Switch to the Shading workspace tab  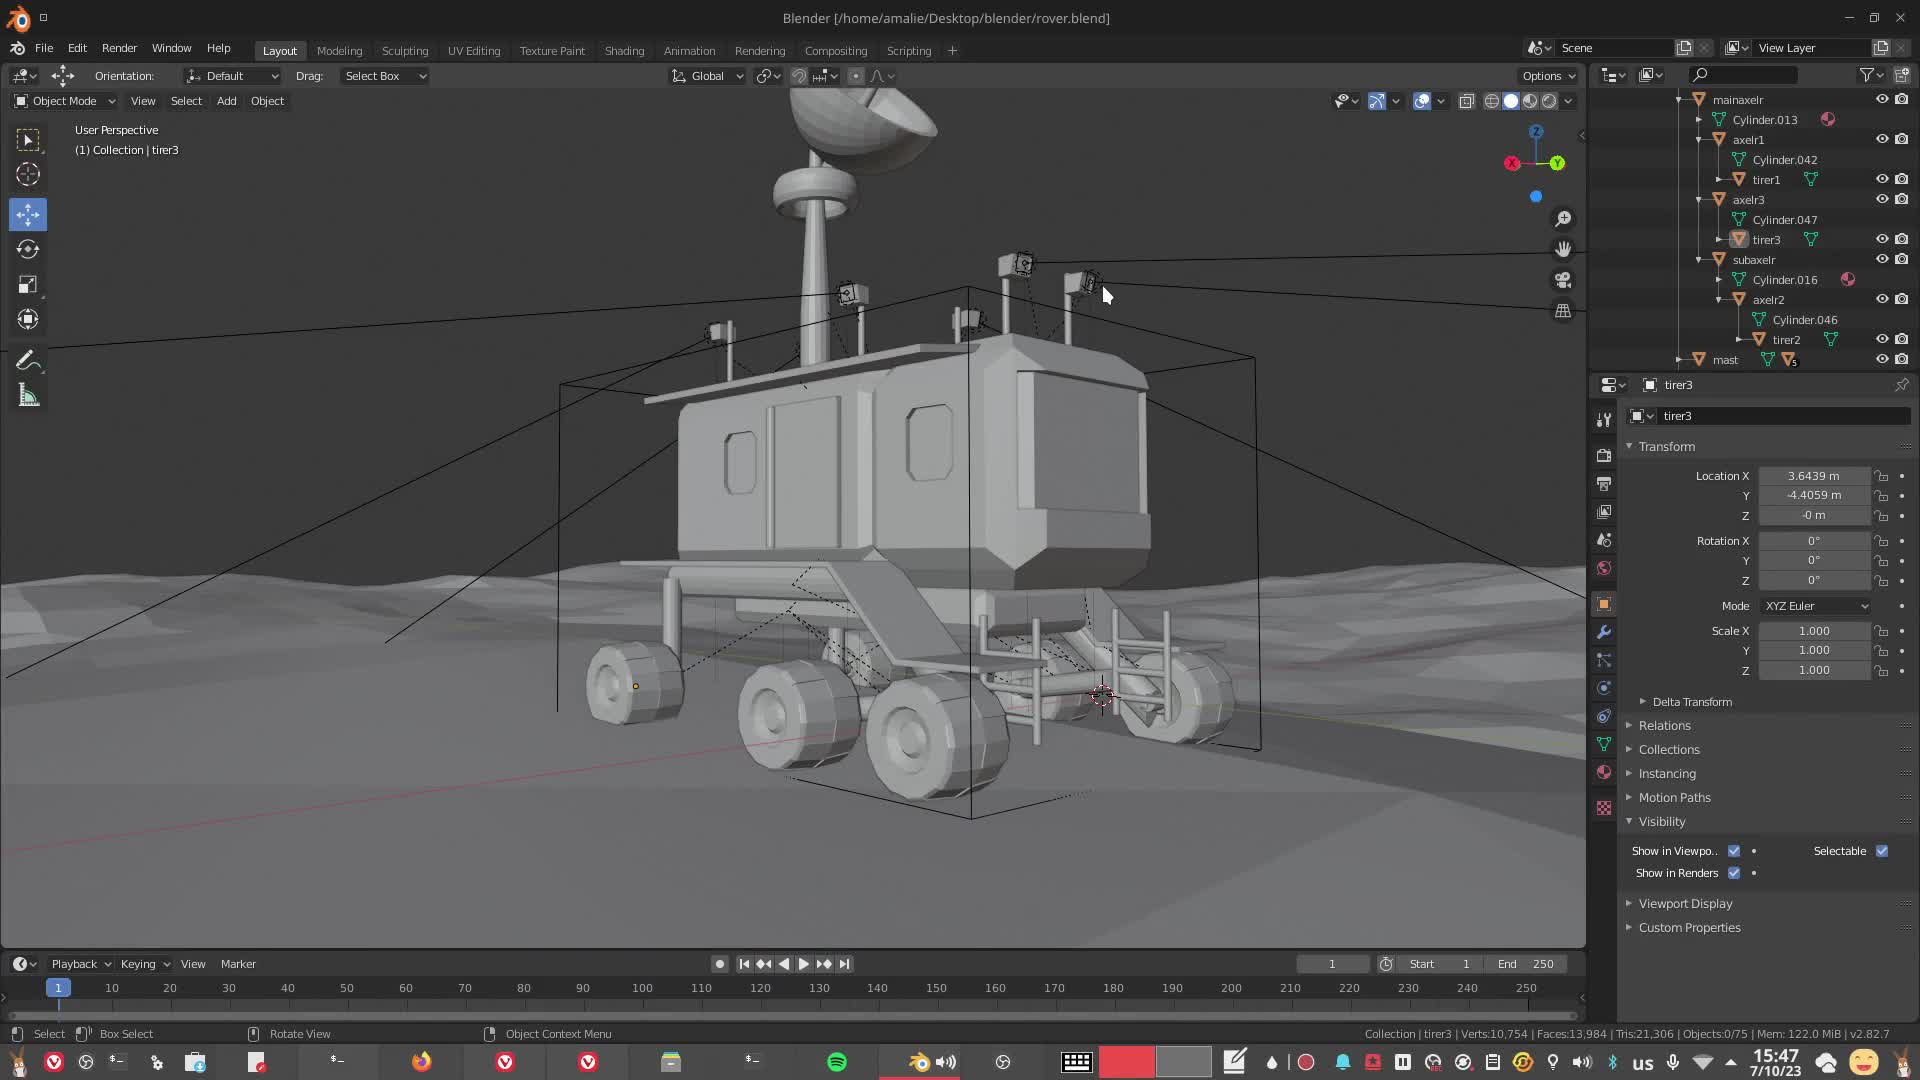click(x=624, y=51)
